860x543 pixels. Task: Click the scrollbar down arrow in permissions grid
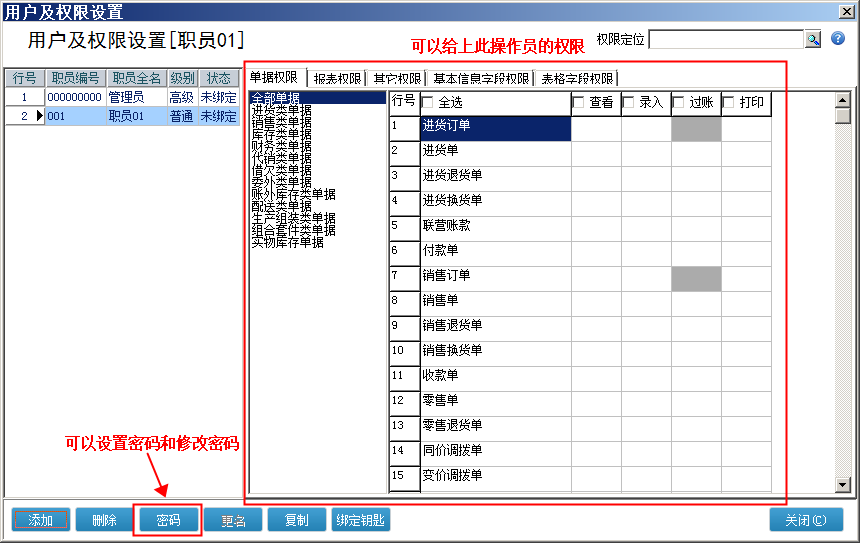point(842,485)
